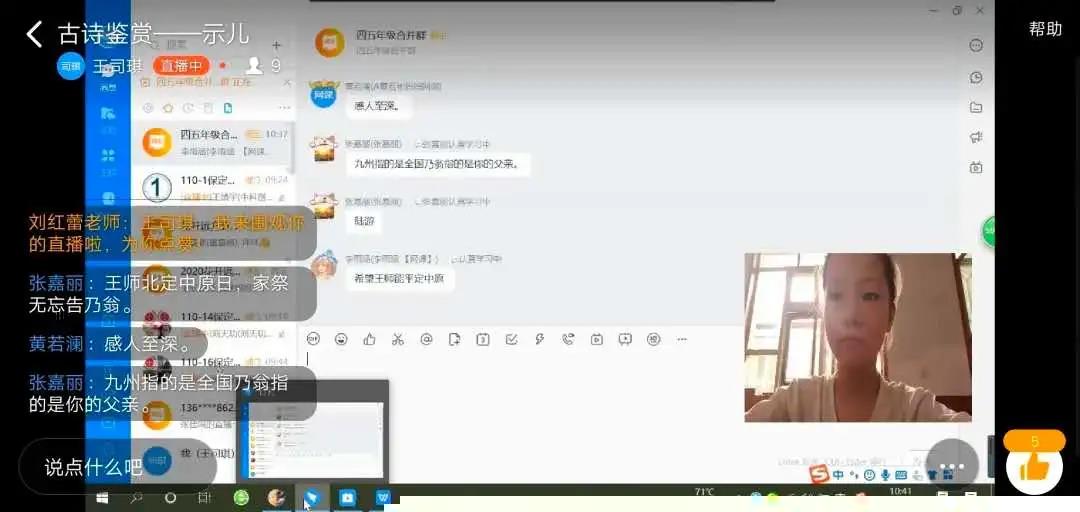Go back from the 古诗鉴赏 live stream
Viewport: 1080px width, 512px height.
(x=34, y=33)
